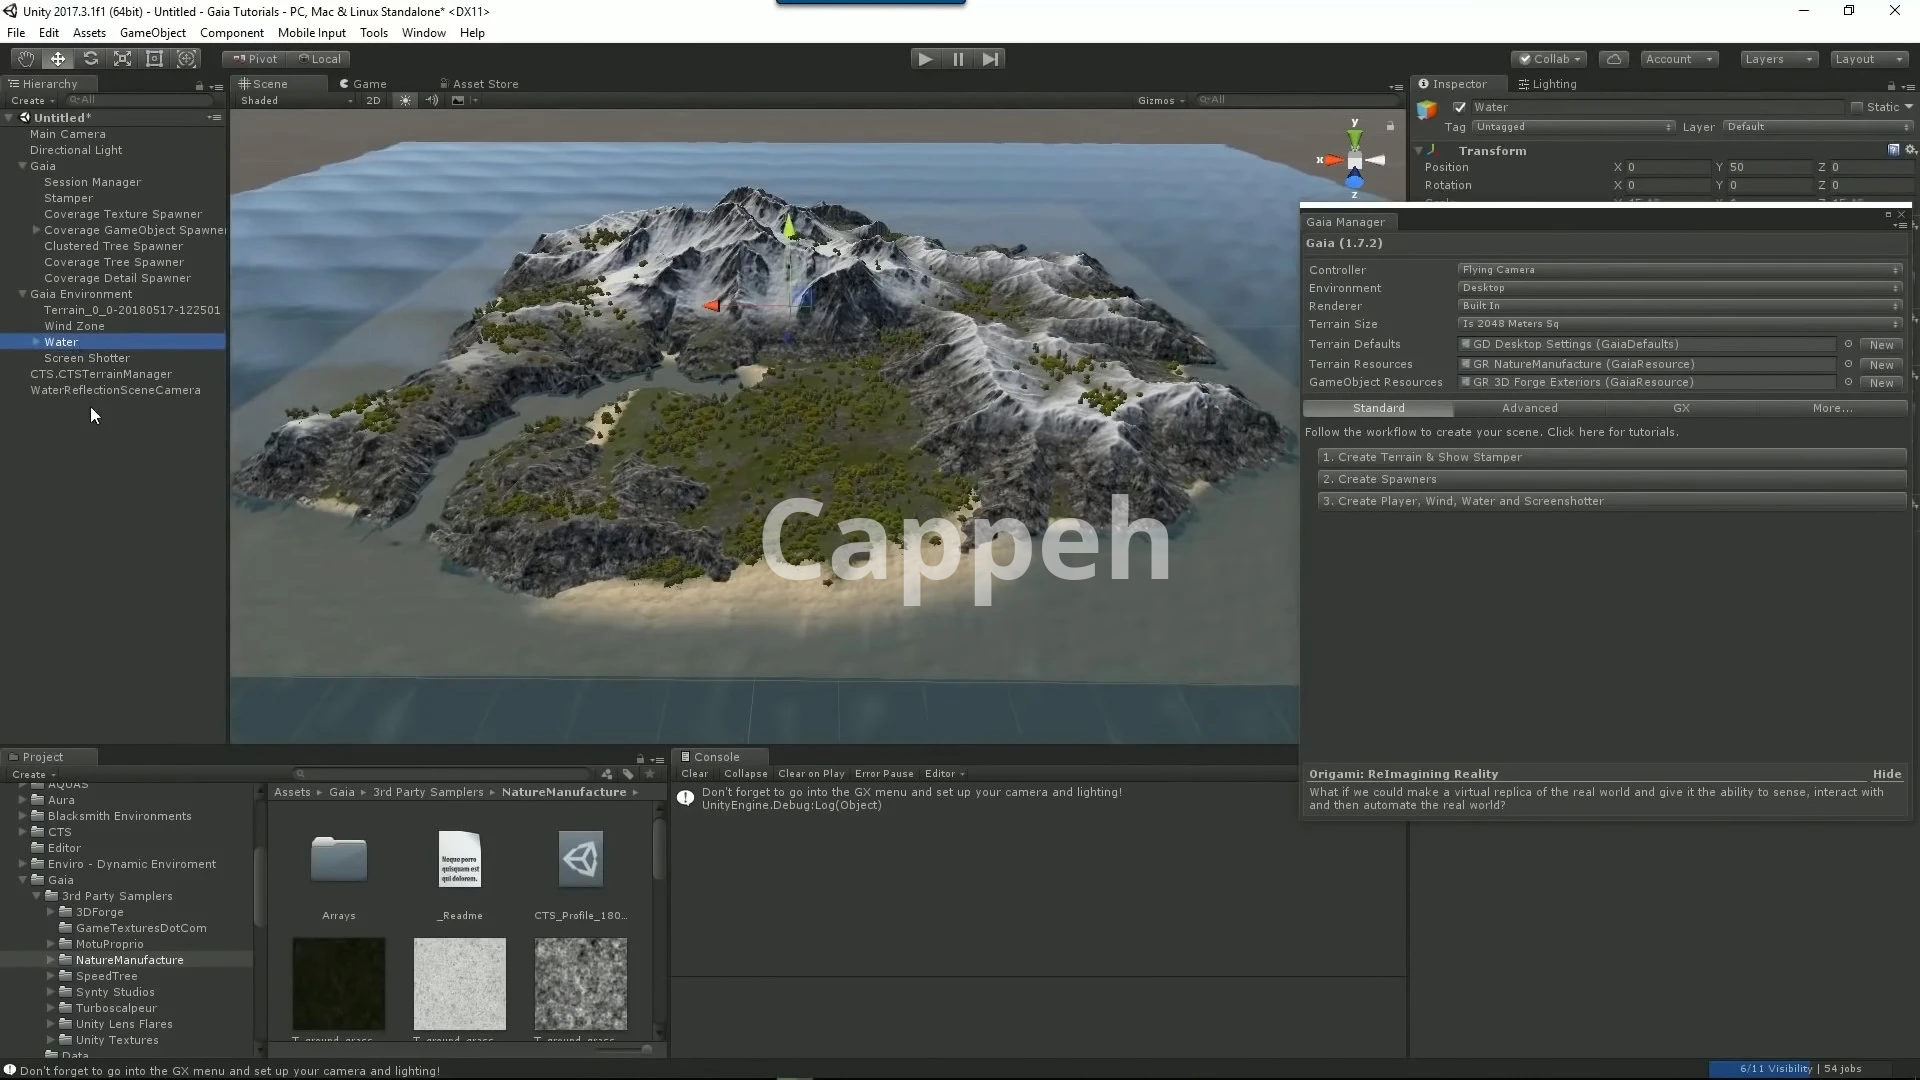The width and height of the screenshot is (1920, 1080).
Task: Select the Hand tool in toolbar
Action: 25,59
